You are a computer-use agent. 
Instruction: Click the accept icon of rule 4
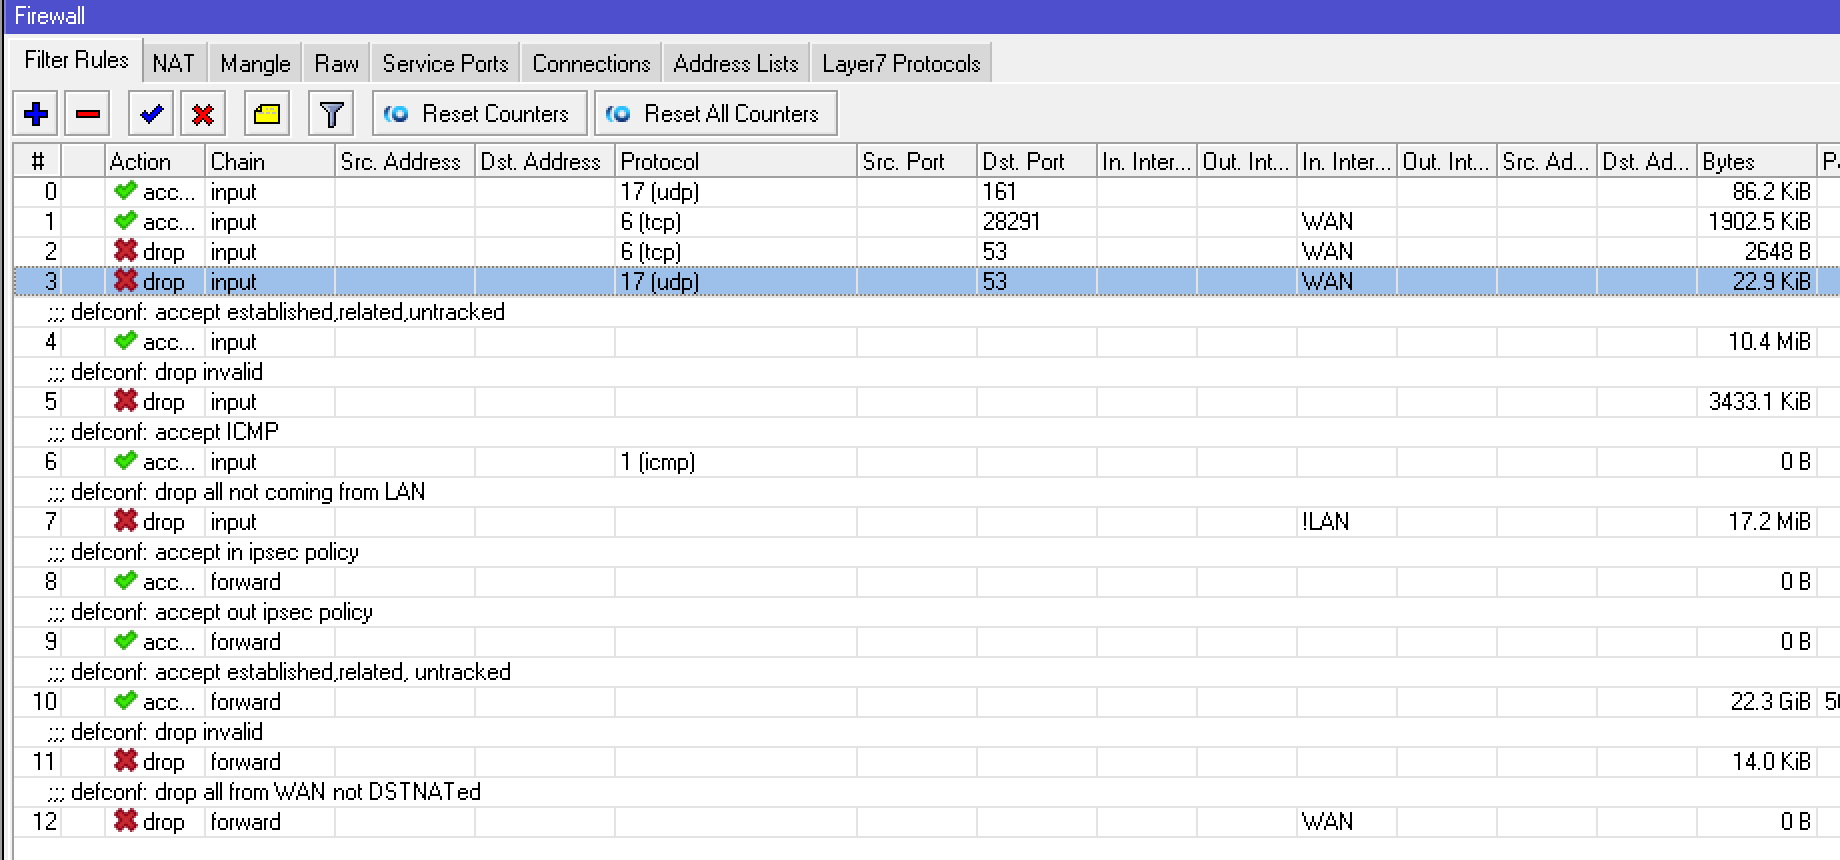click(125, 341)
